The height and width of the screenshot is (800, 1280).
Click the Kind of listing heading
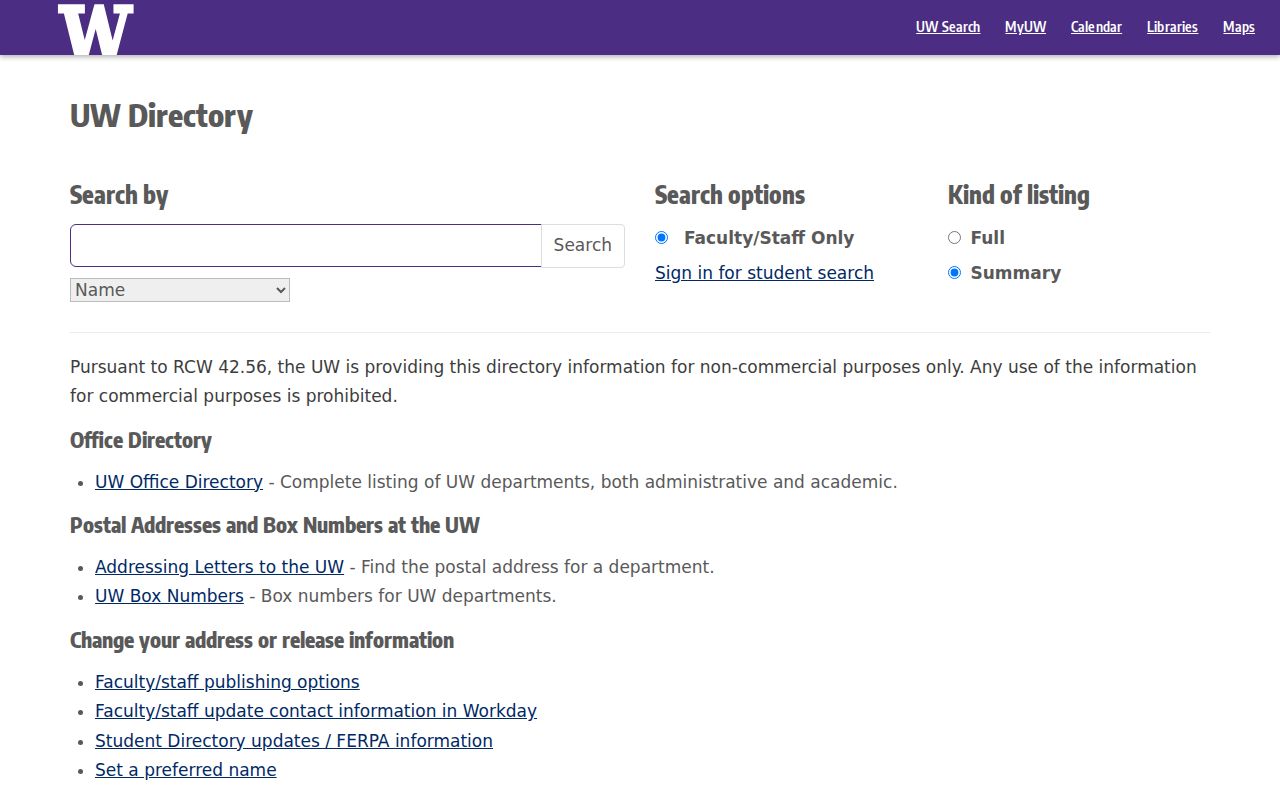[x=1019, y=195]
